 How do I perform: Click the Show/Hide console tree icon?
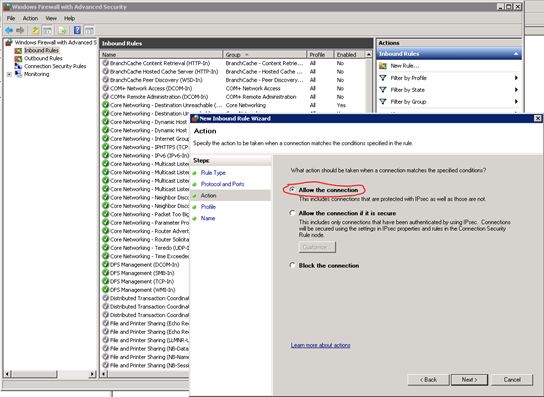point(47,31)
